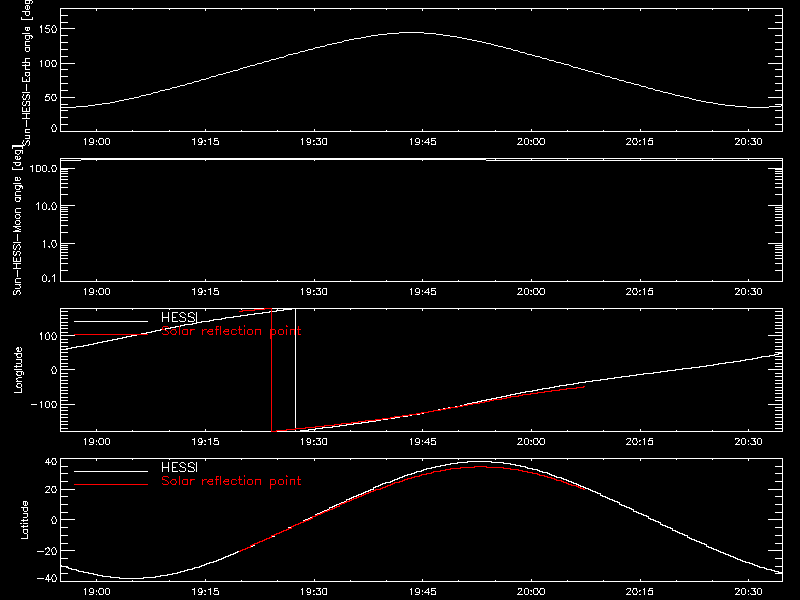
Task: Click 'Solar reflection point' legend in Longitude plot
Action: click(231, 331)
